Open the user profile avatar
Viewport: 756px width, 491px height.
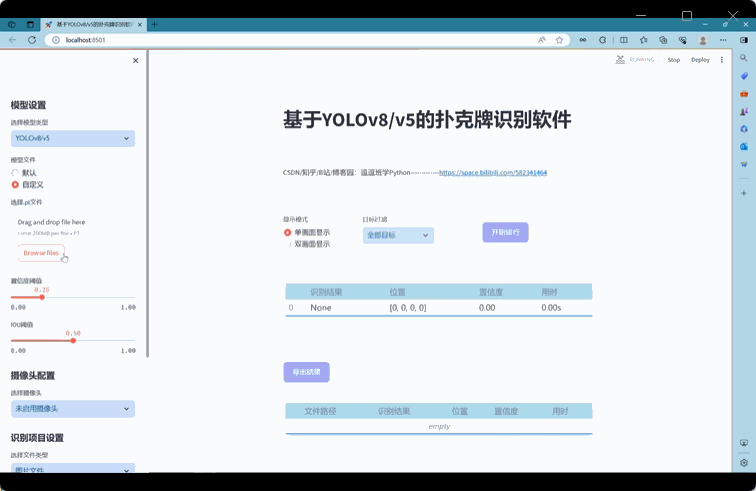click(703, 40)
